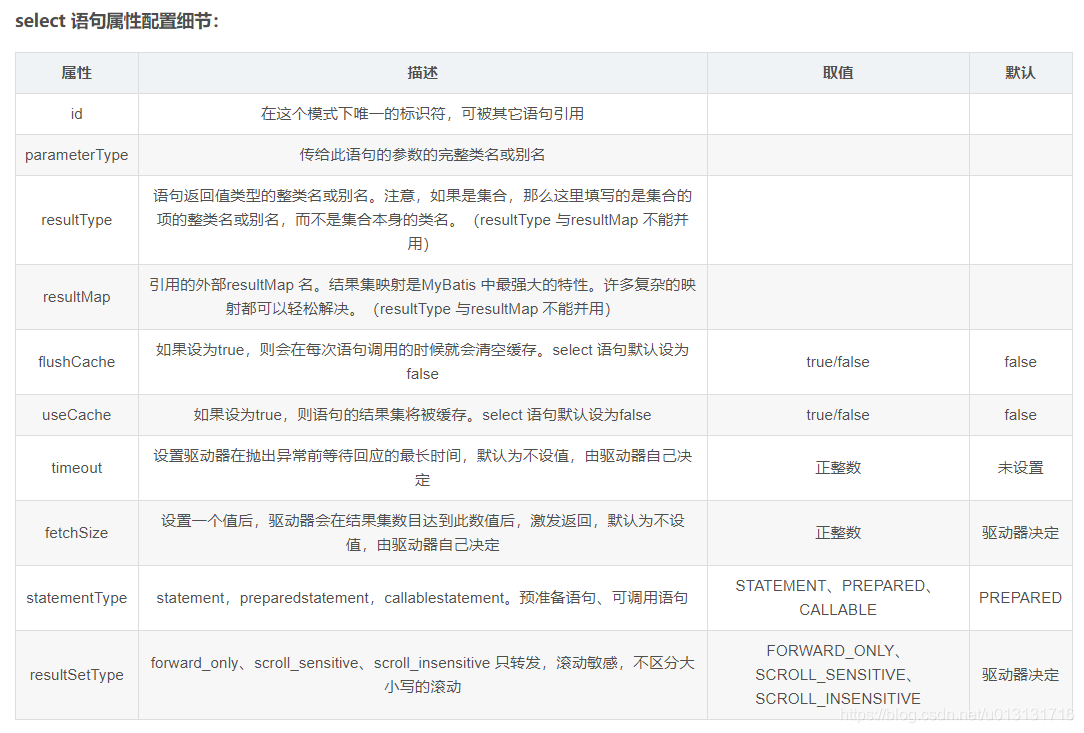Click the useCache attribute name
Image resolution: width=1084 pixels, height=733 pixels.
[x=76, y=414]
